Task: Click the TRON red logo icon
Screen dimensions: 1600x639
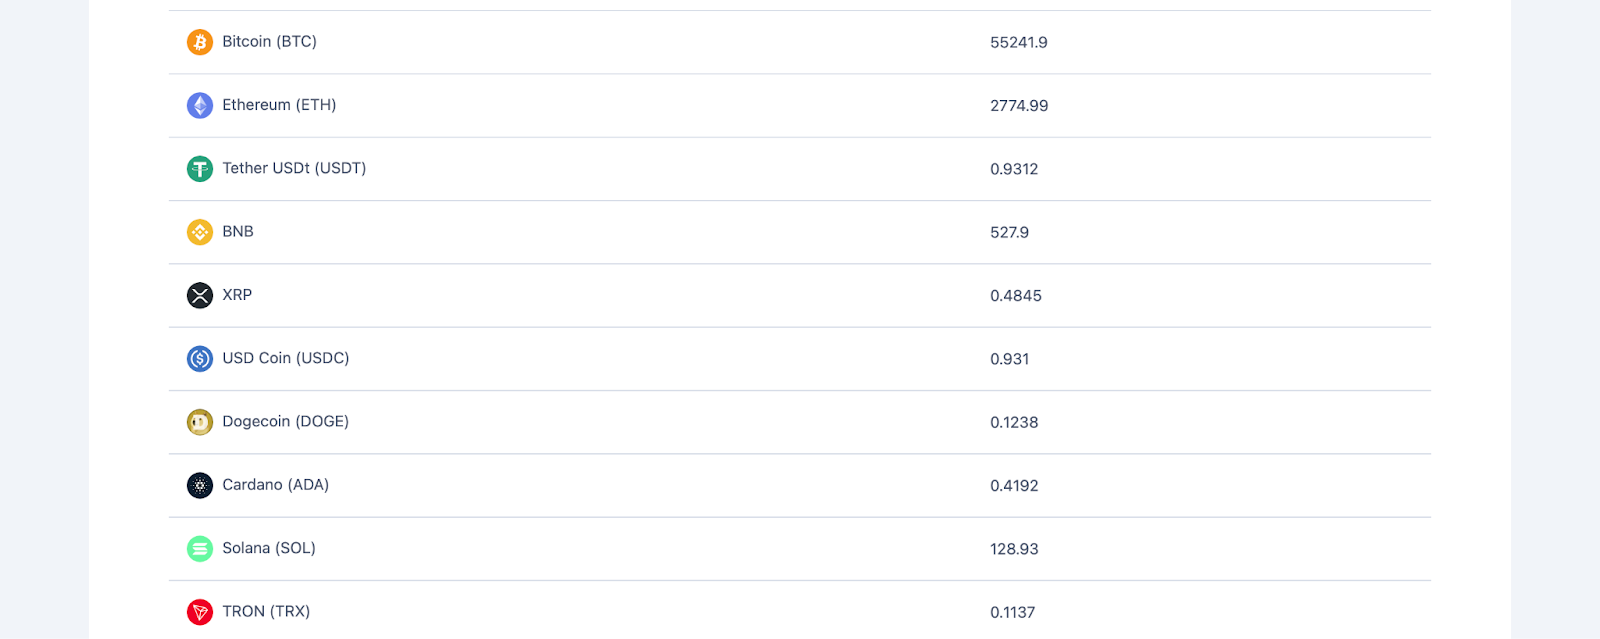Action: [x=200, y=611]
